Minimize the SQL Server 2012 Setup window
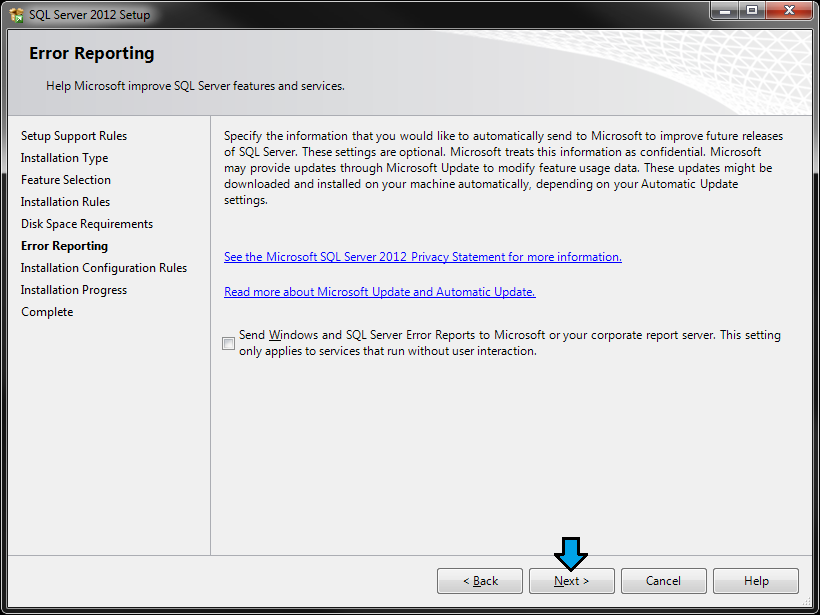This screenshot has width=820, height=615. coord(725,11)
